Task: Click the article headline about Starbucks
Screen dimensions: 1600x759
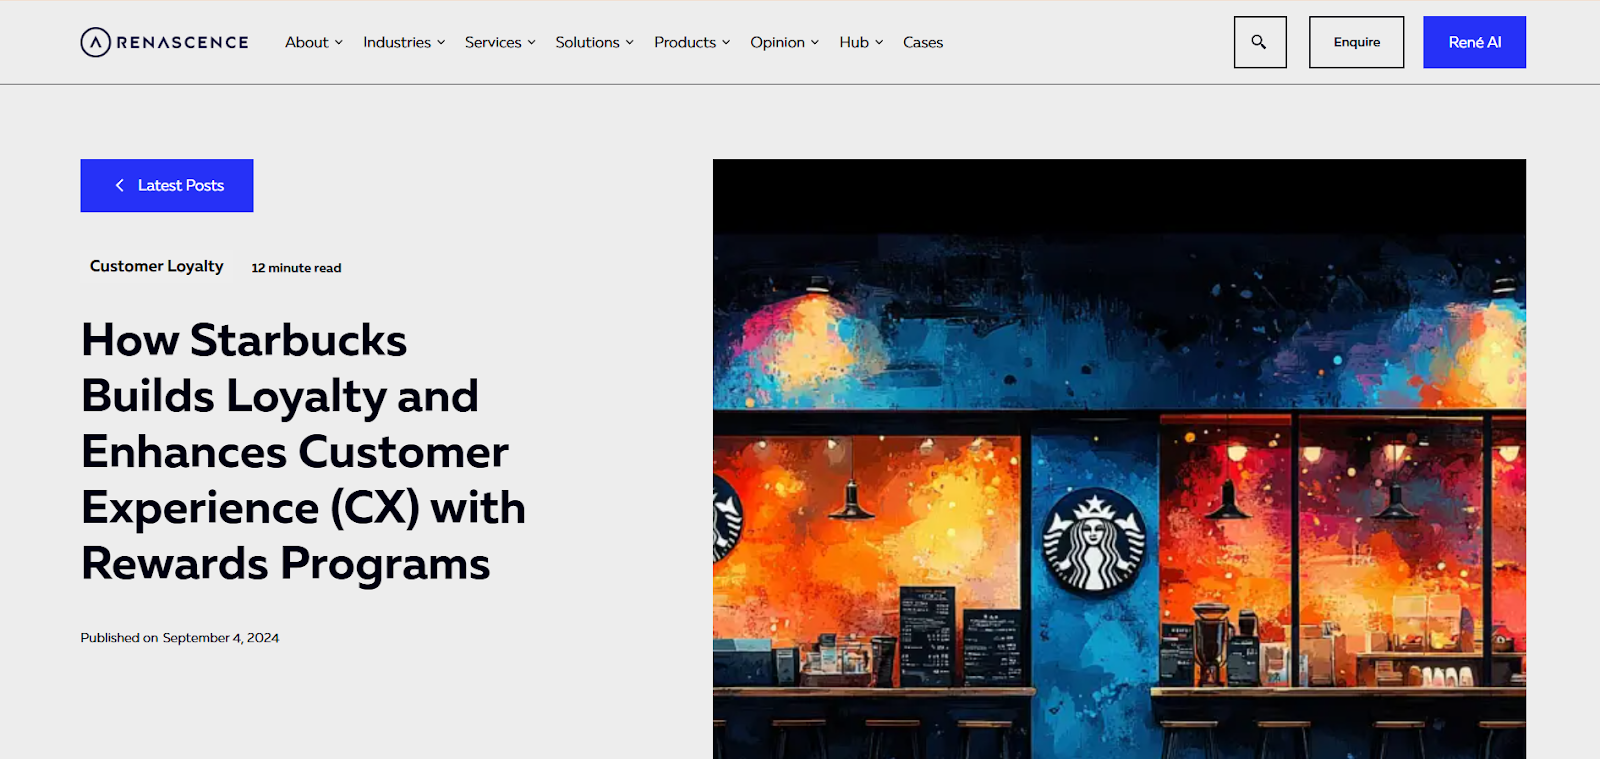Action: (x=303, y=451)
